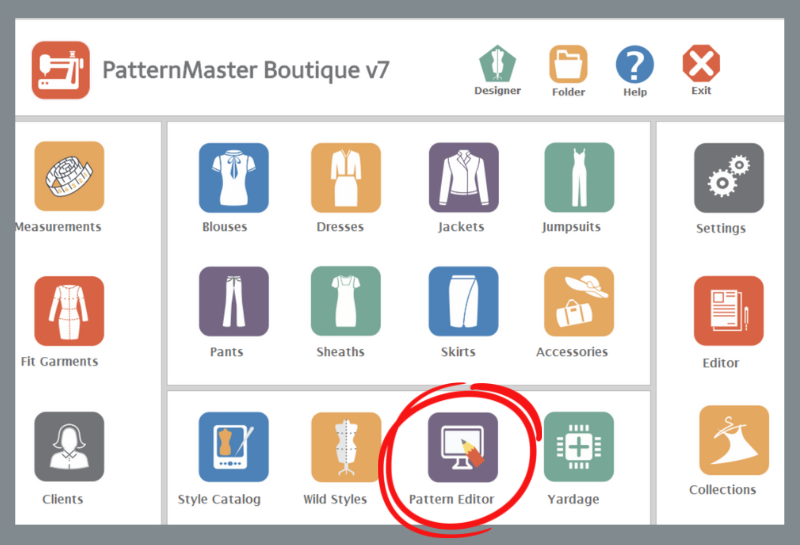Open the Folder icon in header
Viewport: 800px width, 545px height.
coord(568,64)
